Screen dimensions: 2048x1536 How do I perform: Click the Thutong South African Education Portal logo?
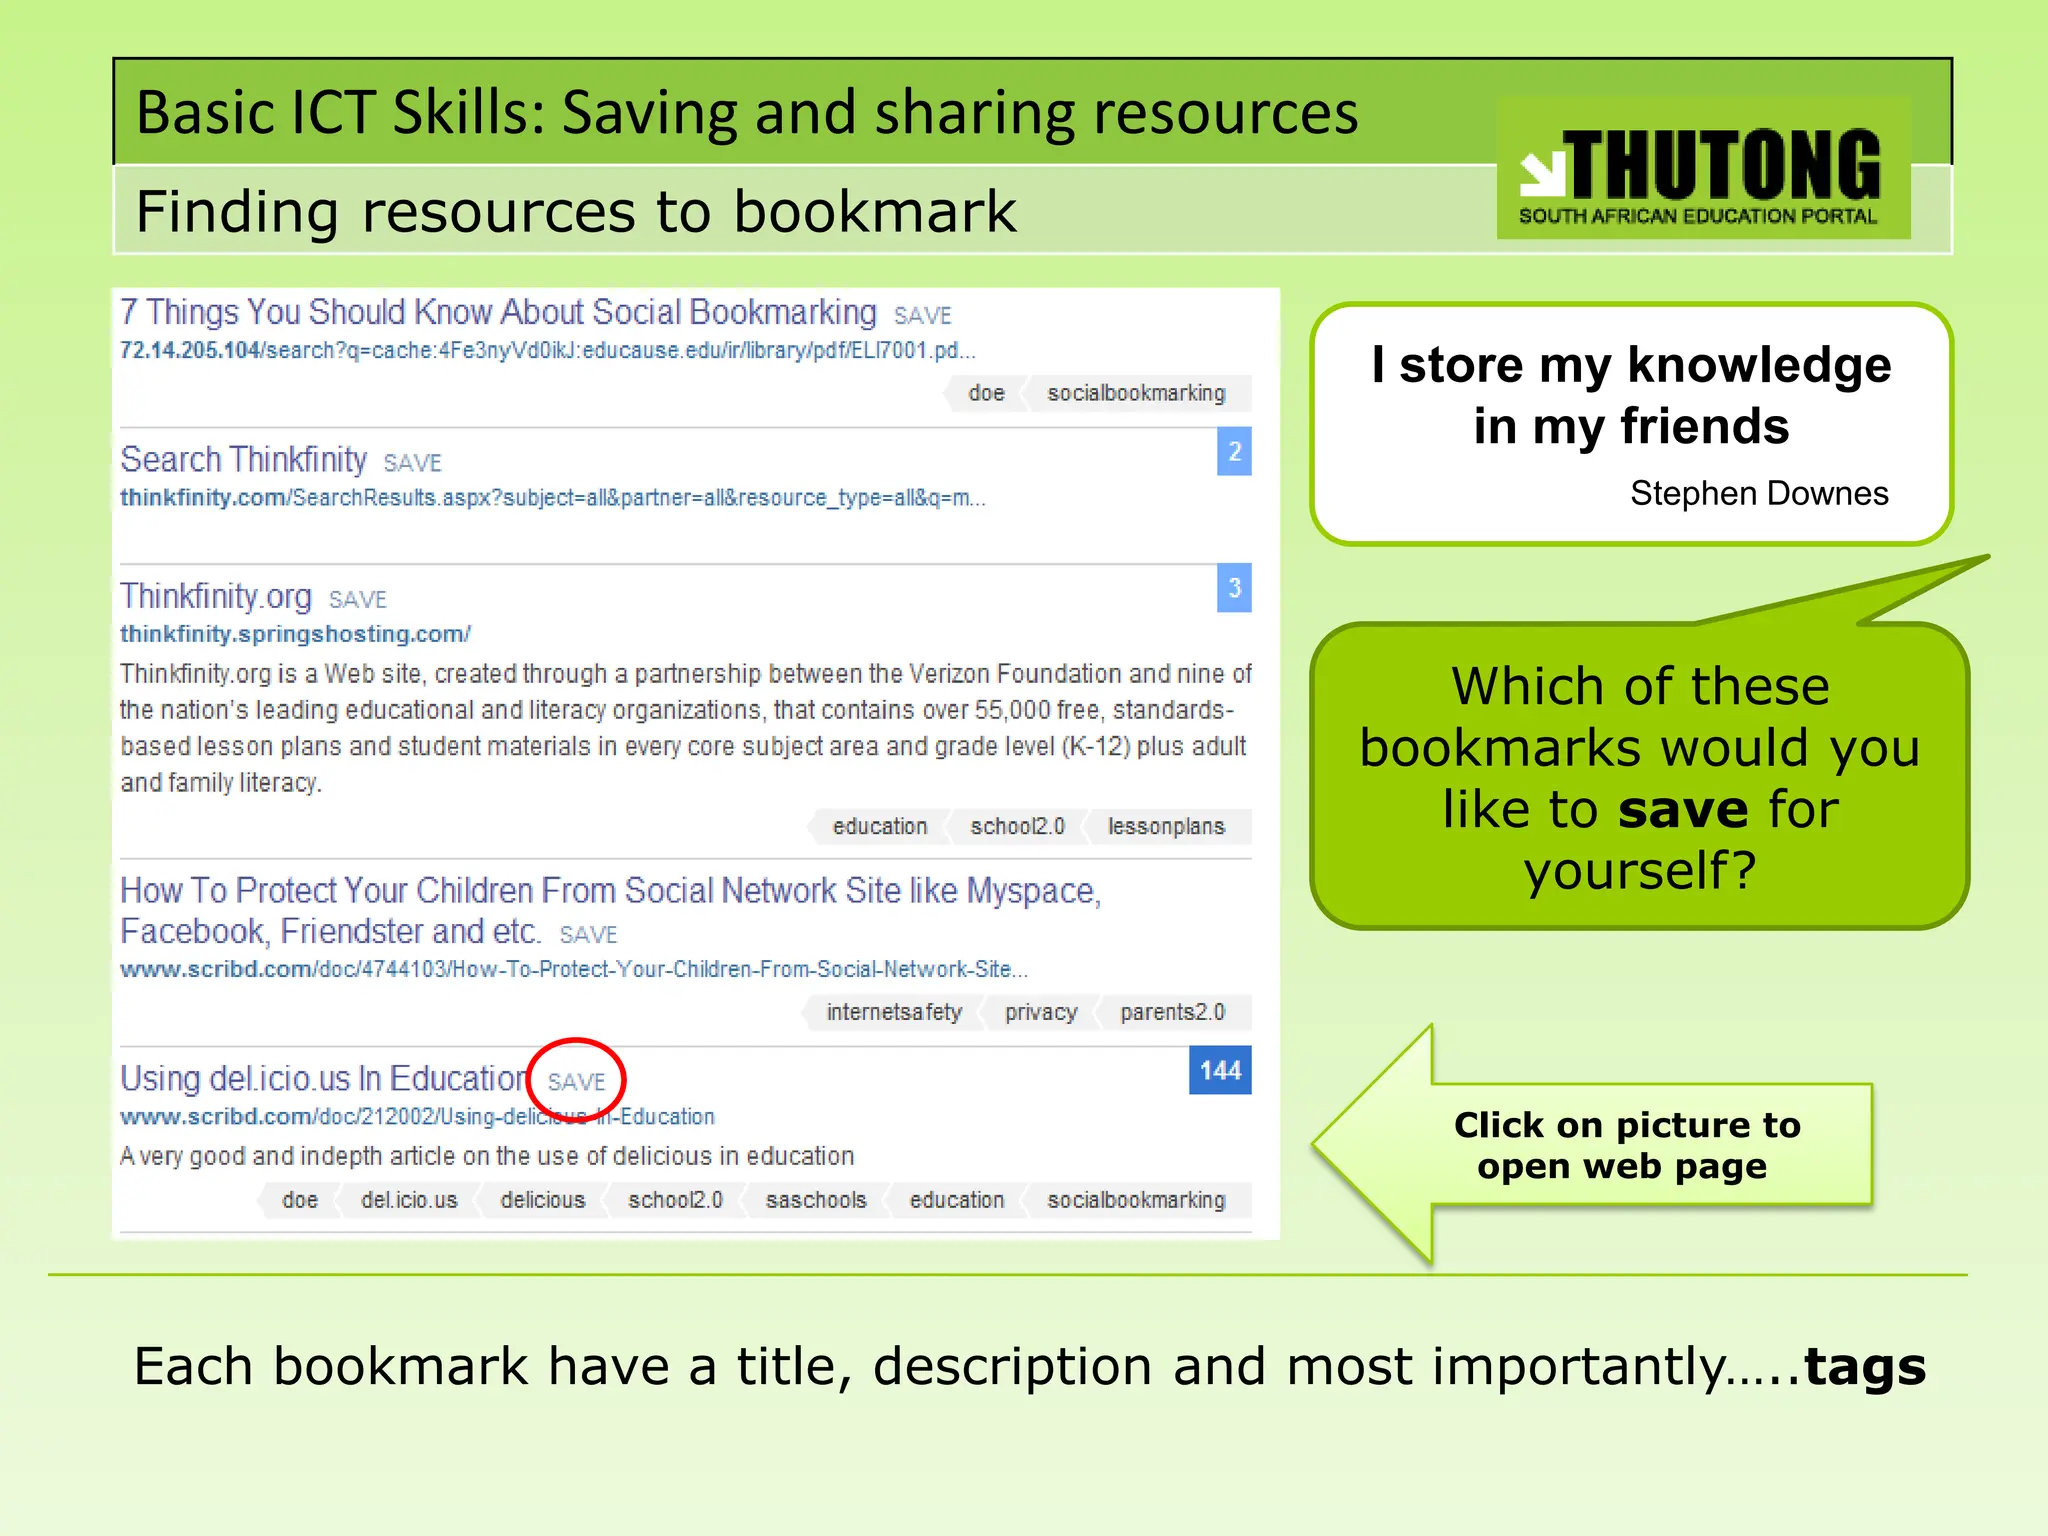(1703, 168)
